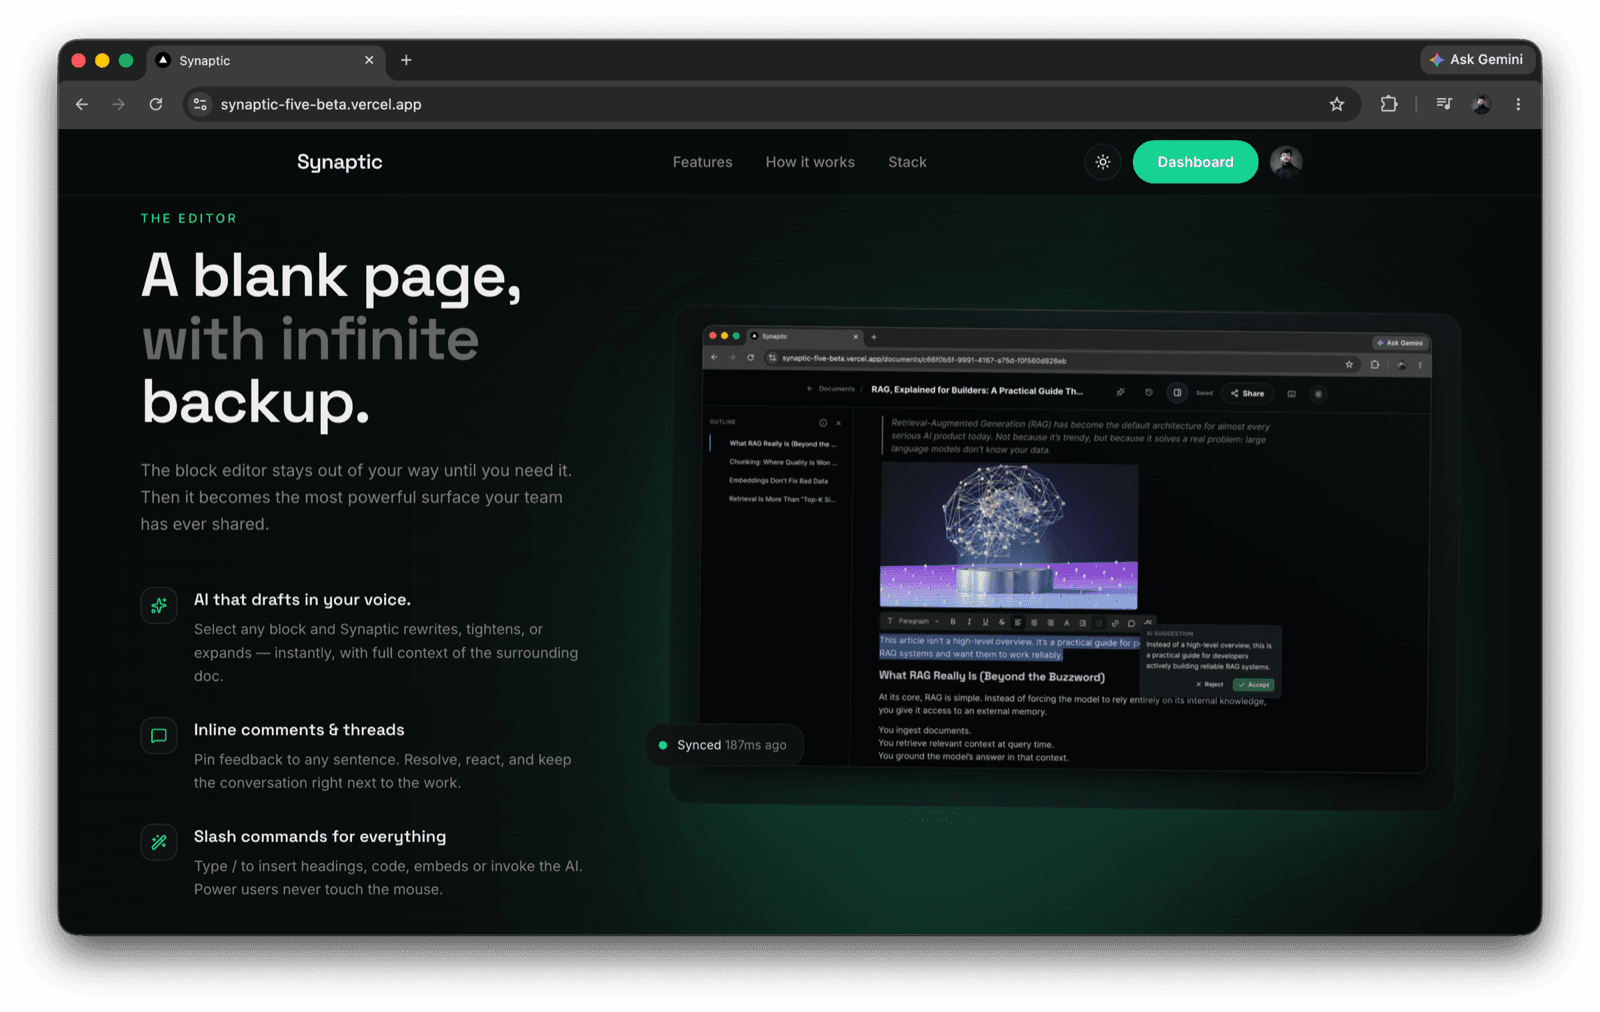Go to the Stack nav link
The height and width of the screenshot is (1012, 1600).
click(x=907, y=162)
